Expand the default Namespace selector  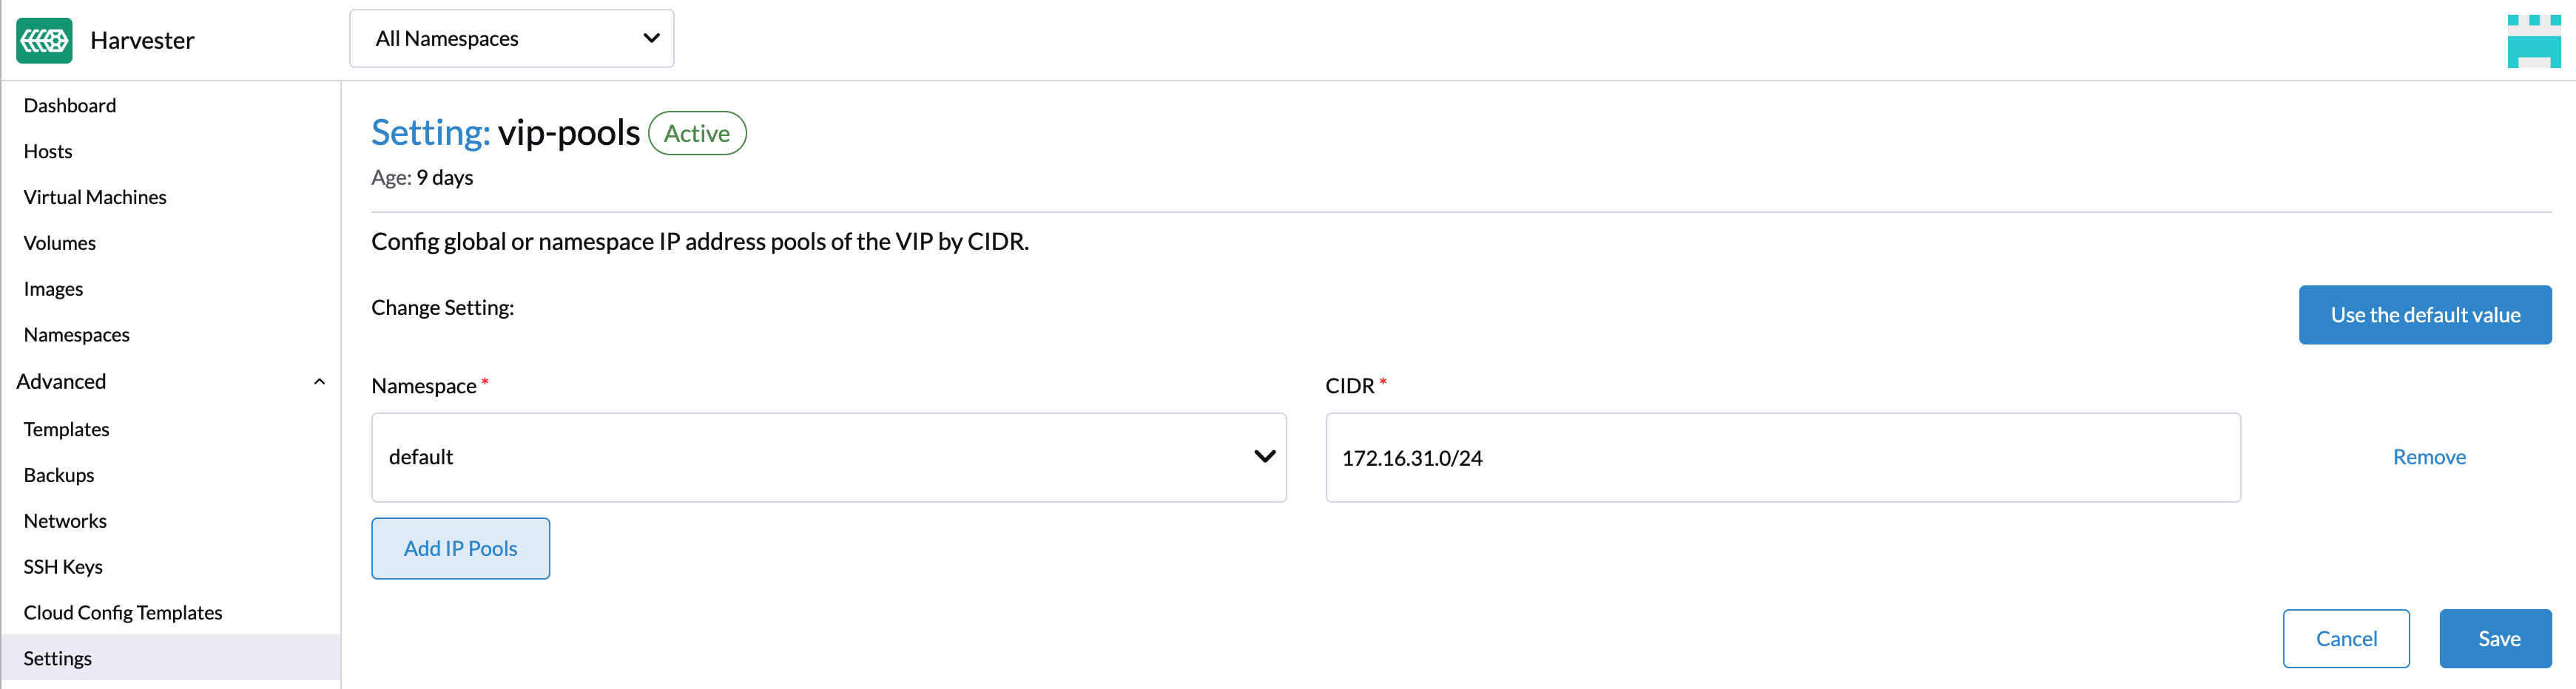828,457
